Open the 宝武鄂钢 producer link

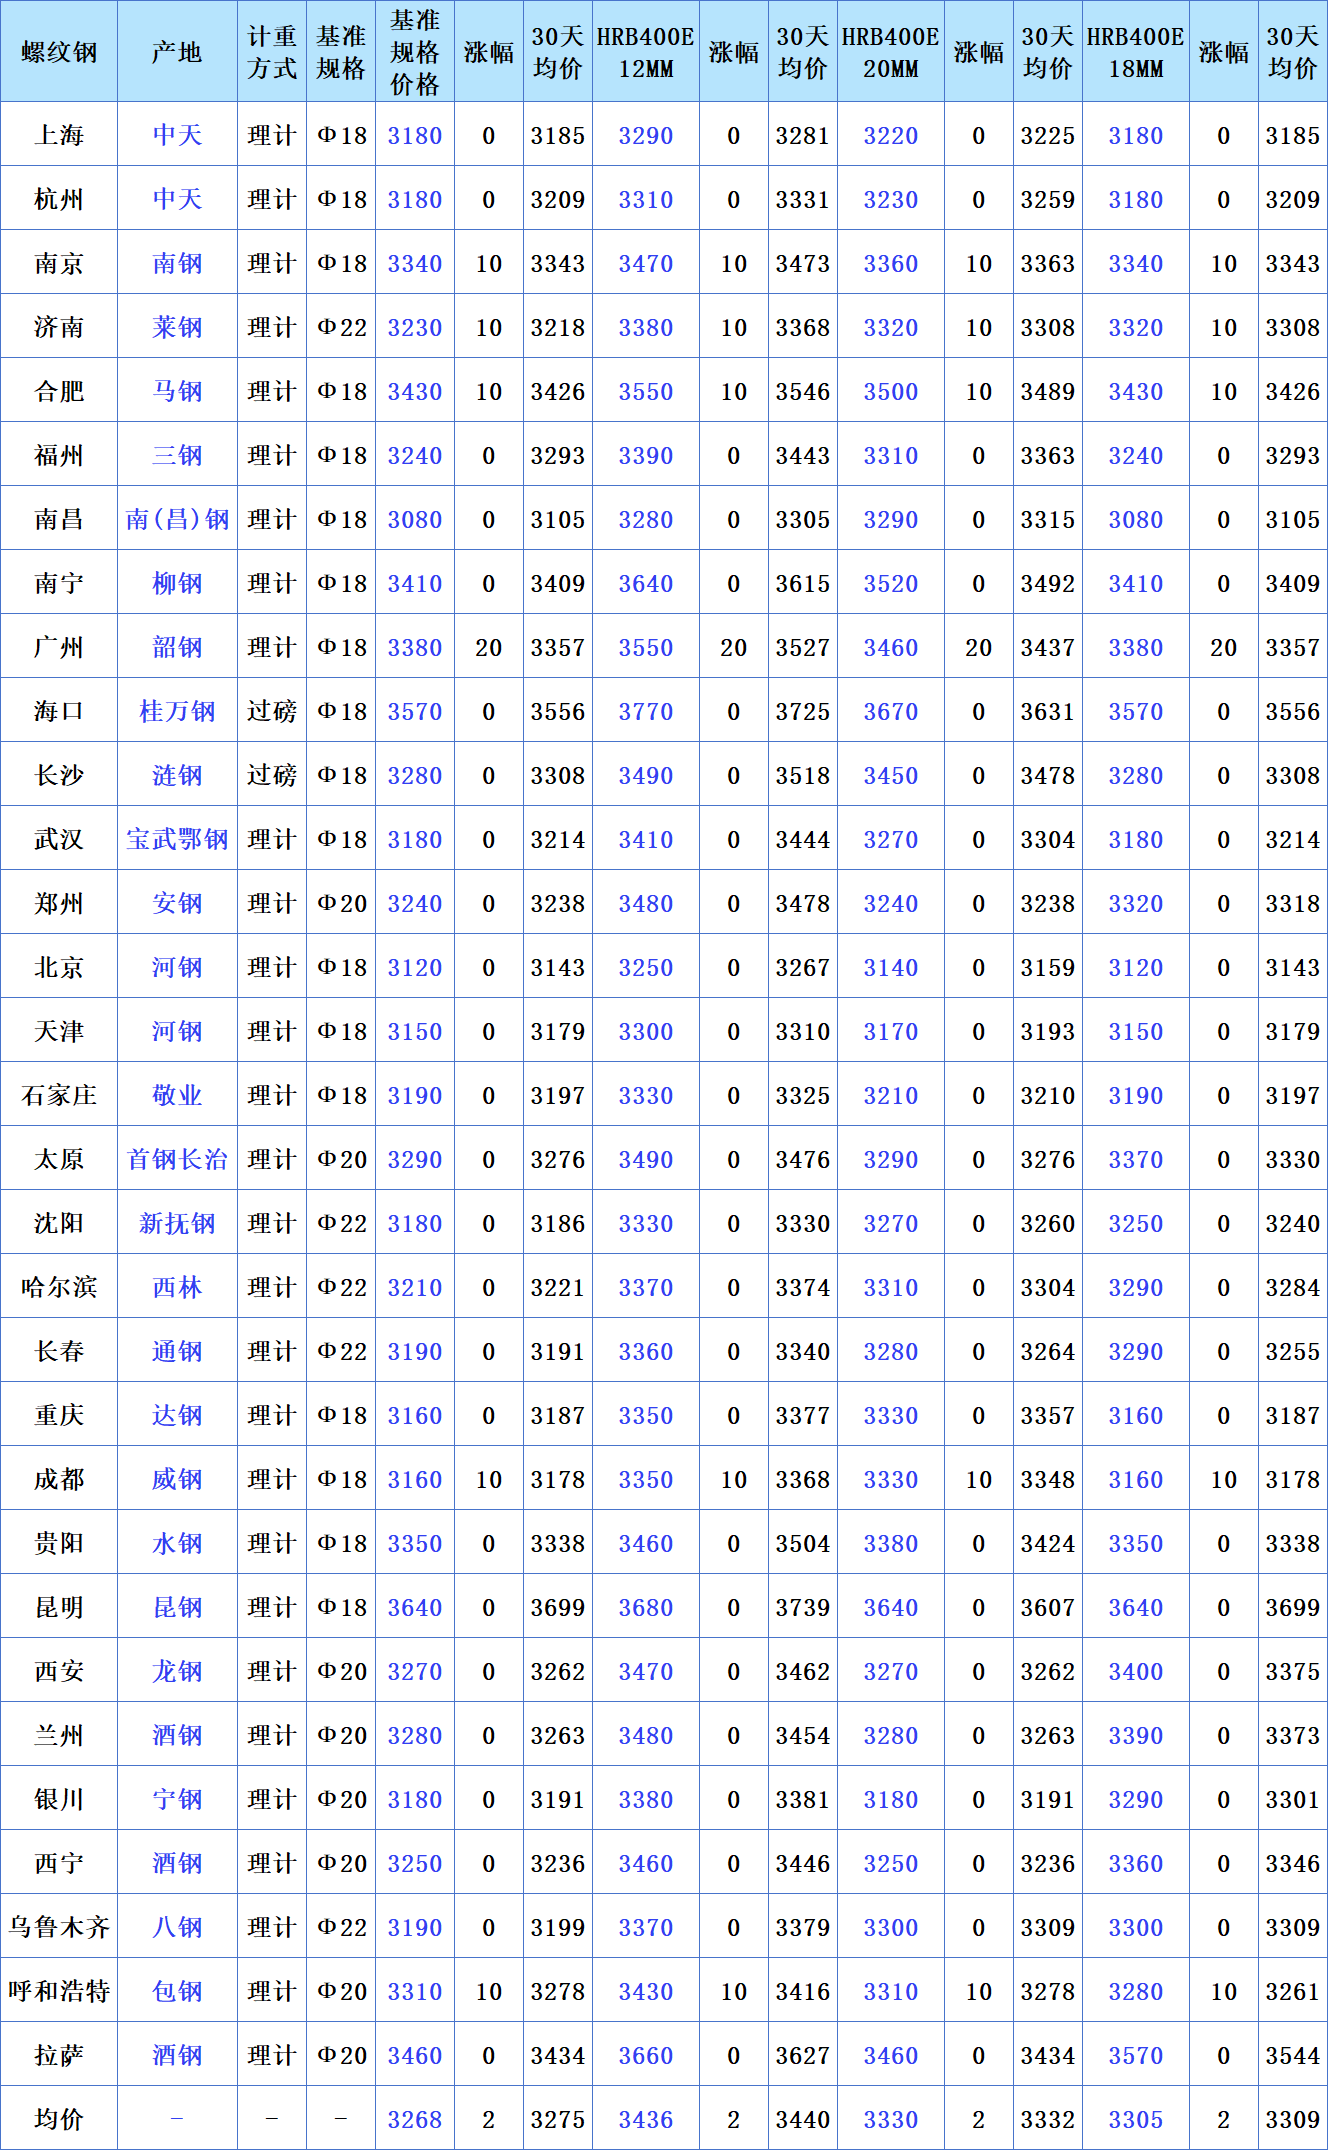(x=177, y=839)
